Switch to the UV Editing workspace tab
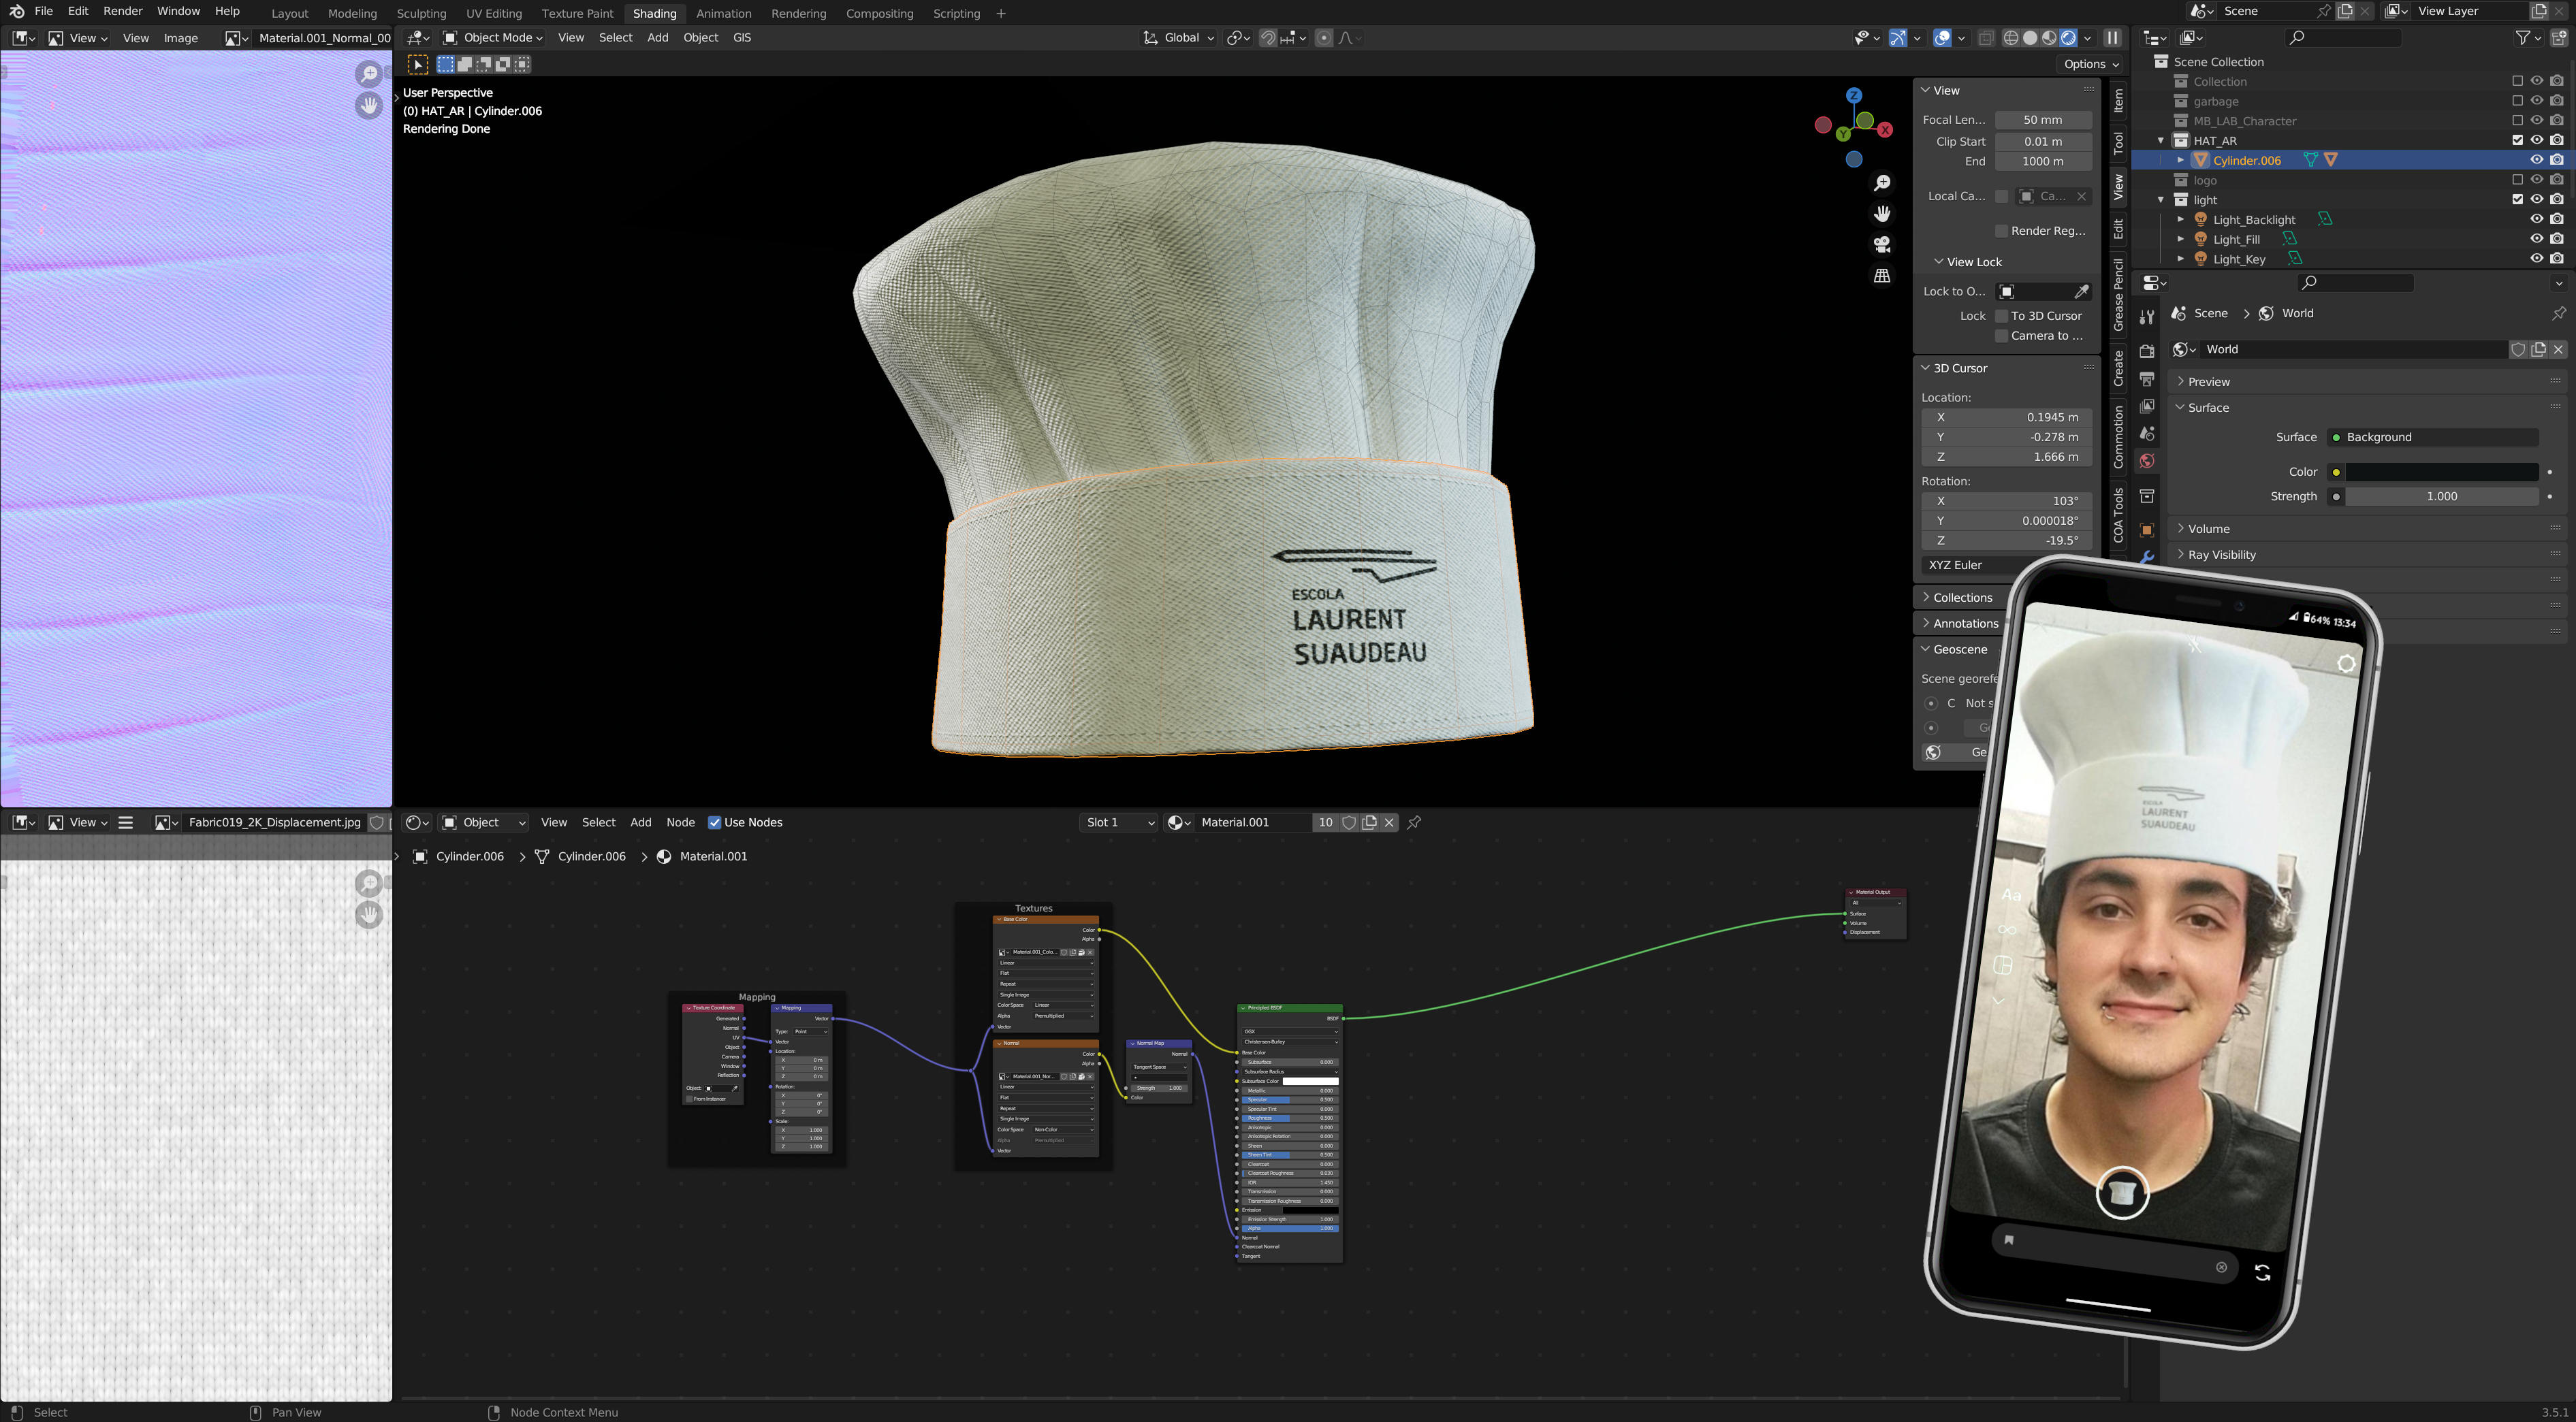Viewport: 2576px width, 1422px height. (x=494, y=13)
